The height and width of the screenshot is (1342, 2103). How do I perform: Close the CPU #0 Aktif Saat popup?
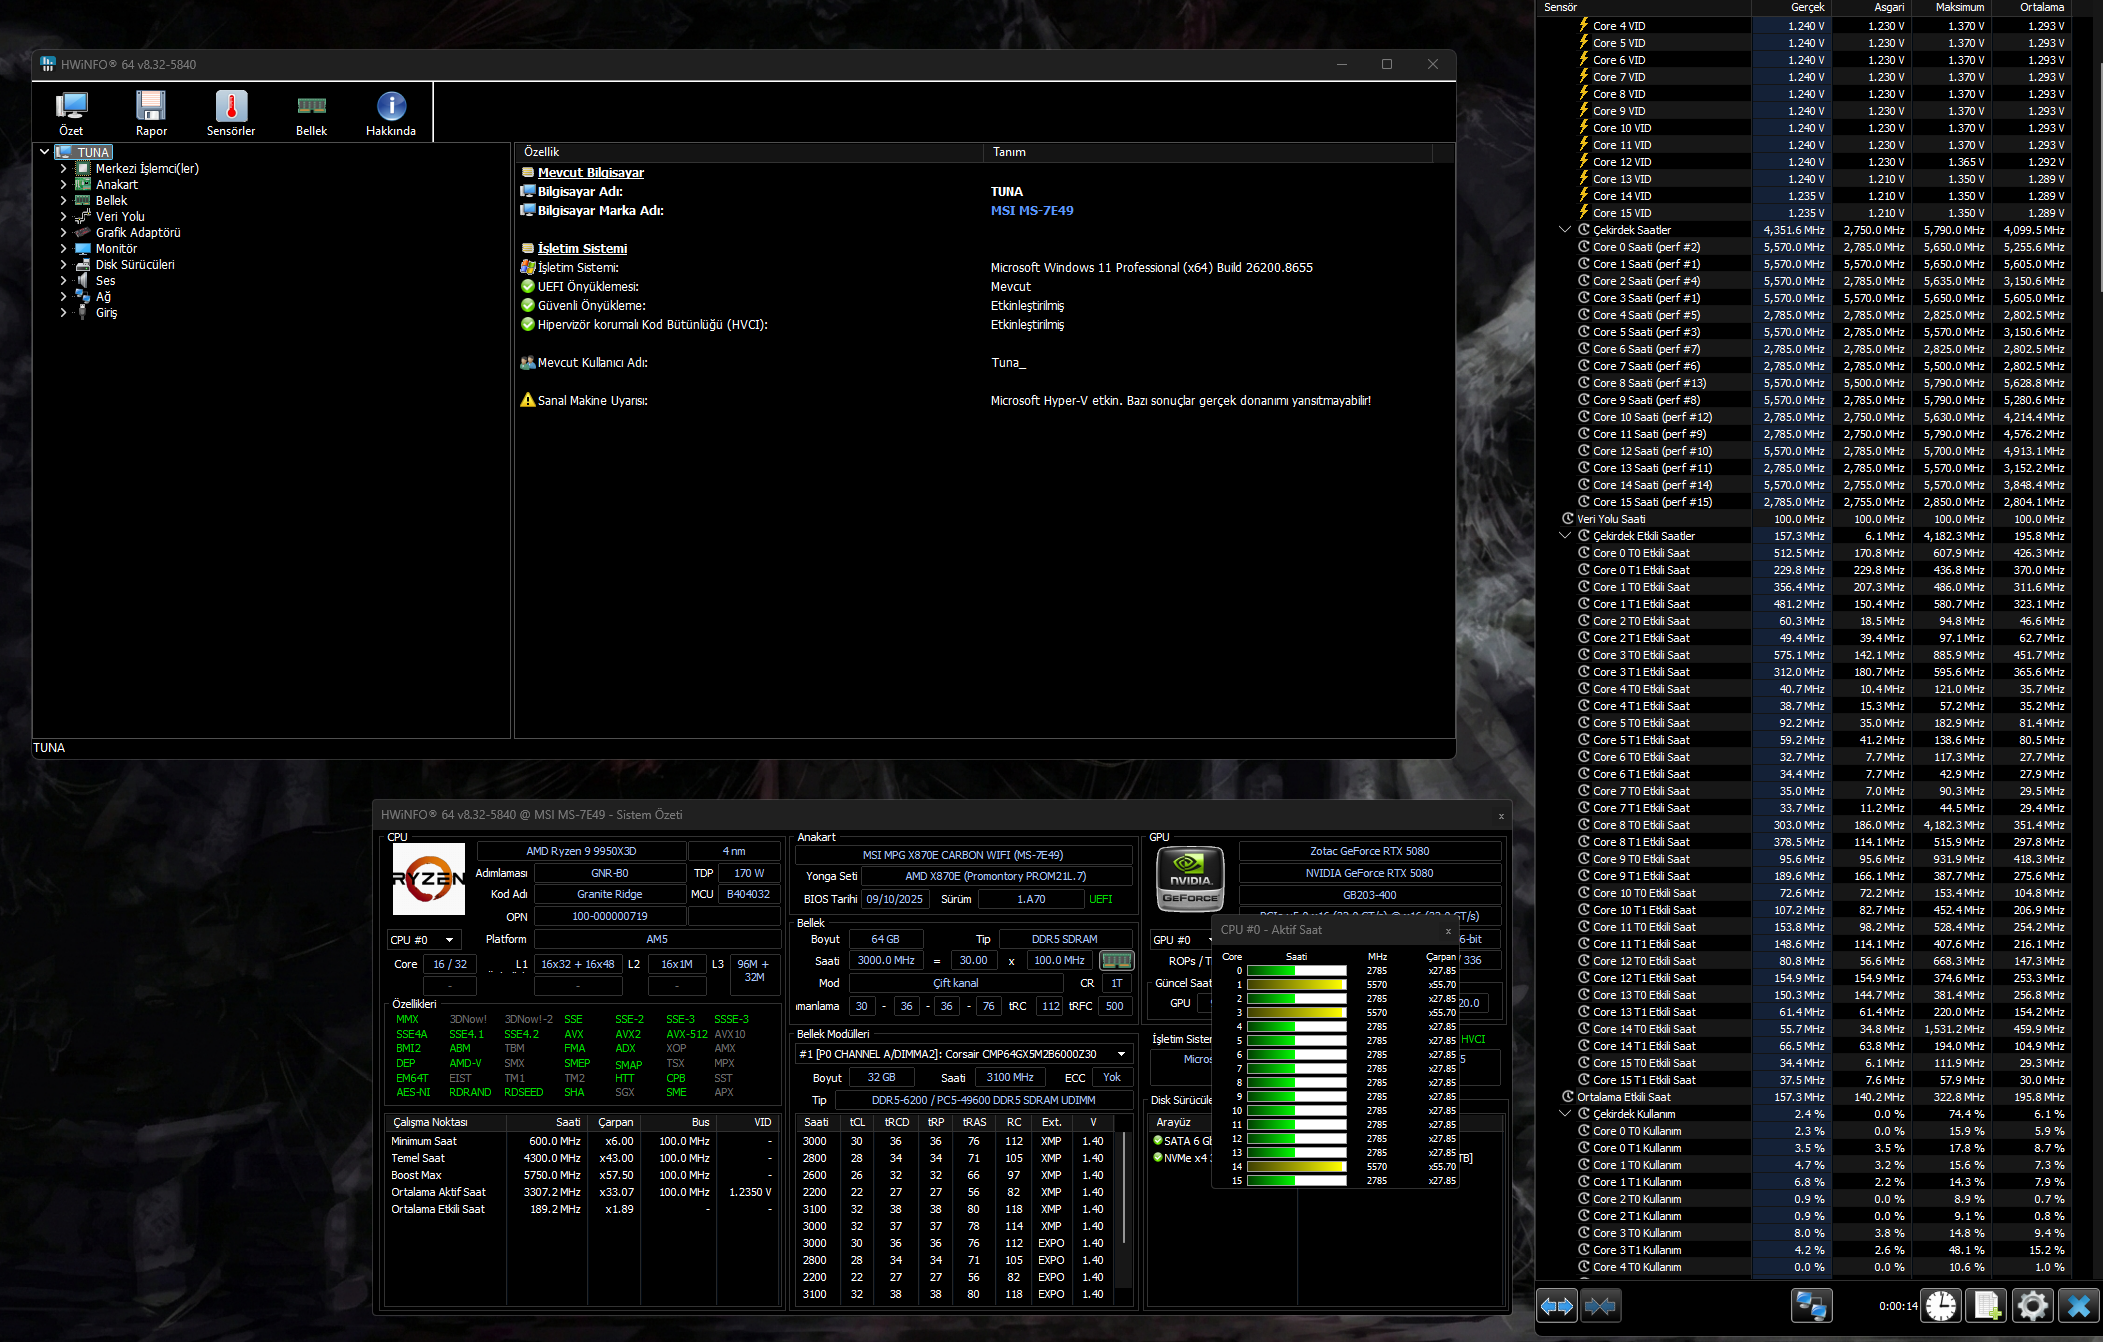click(x=1448, y=931)
